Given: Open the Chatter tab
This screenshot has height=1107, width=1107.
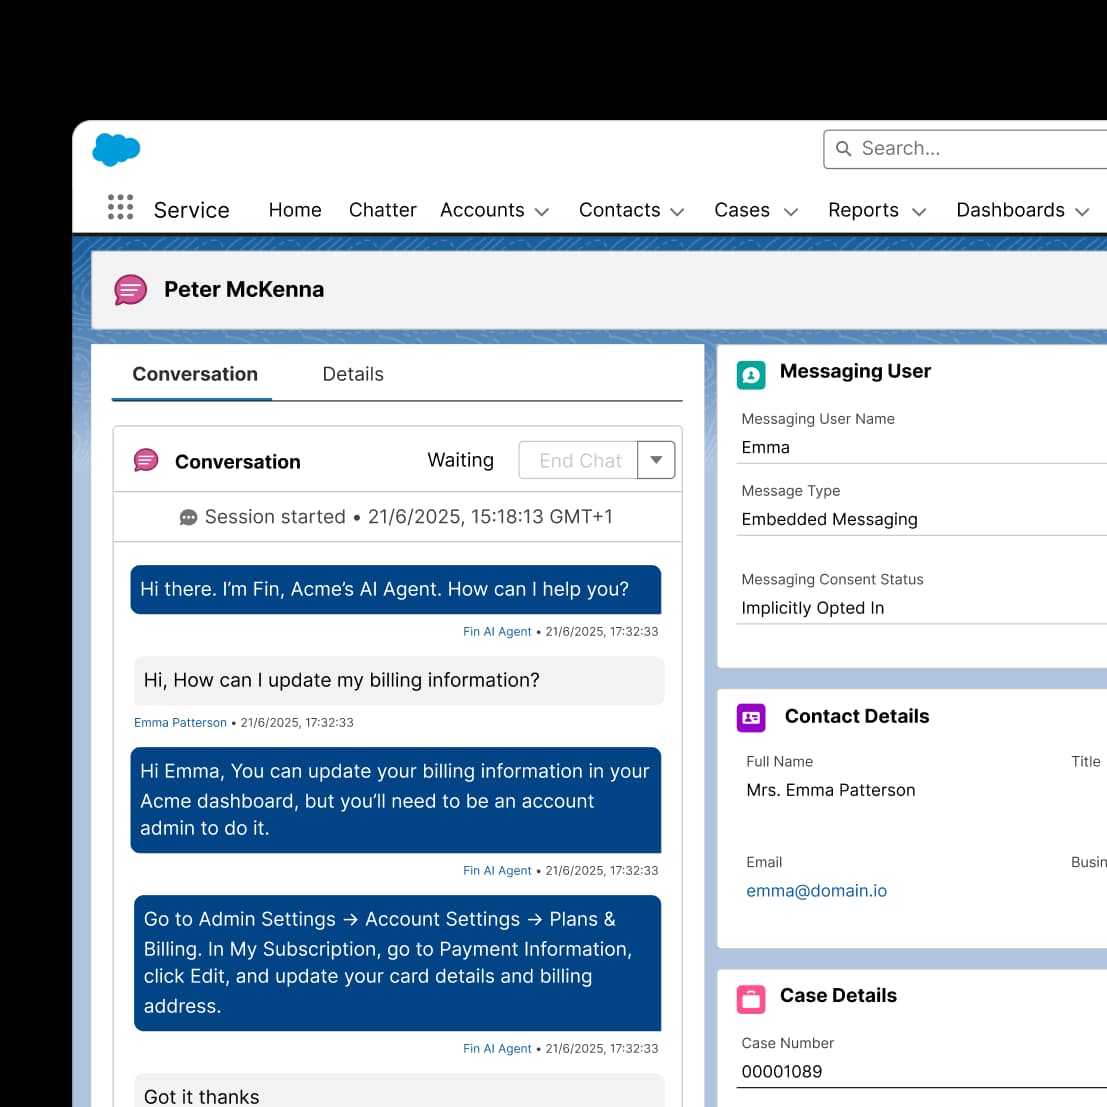Looking at the screenshot, I should [383, 210].
